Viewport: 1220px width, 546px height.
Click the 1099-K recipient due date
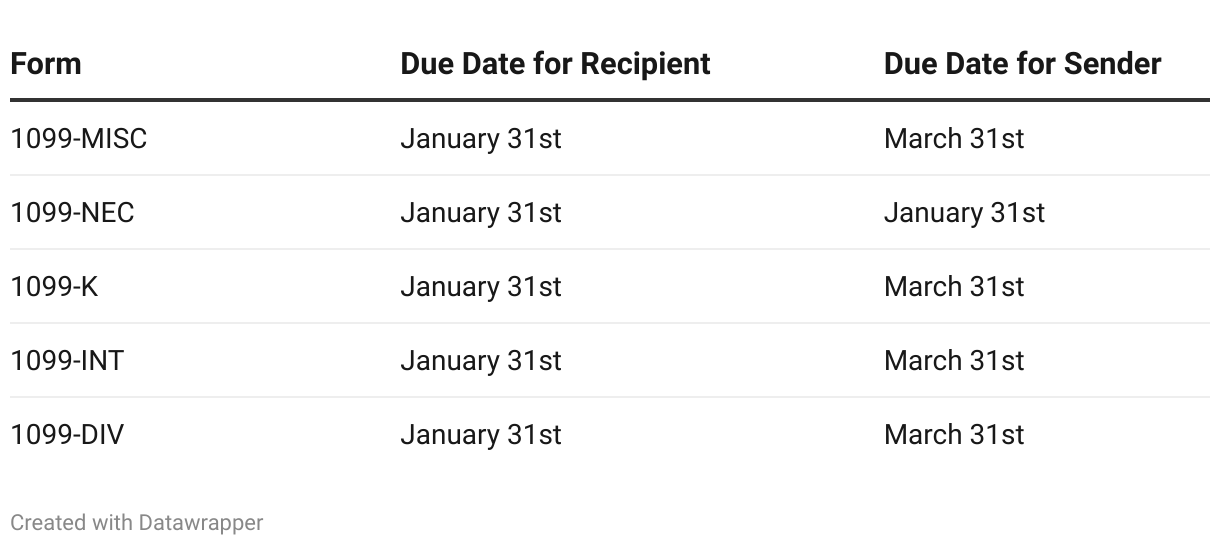[481, 287]
